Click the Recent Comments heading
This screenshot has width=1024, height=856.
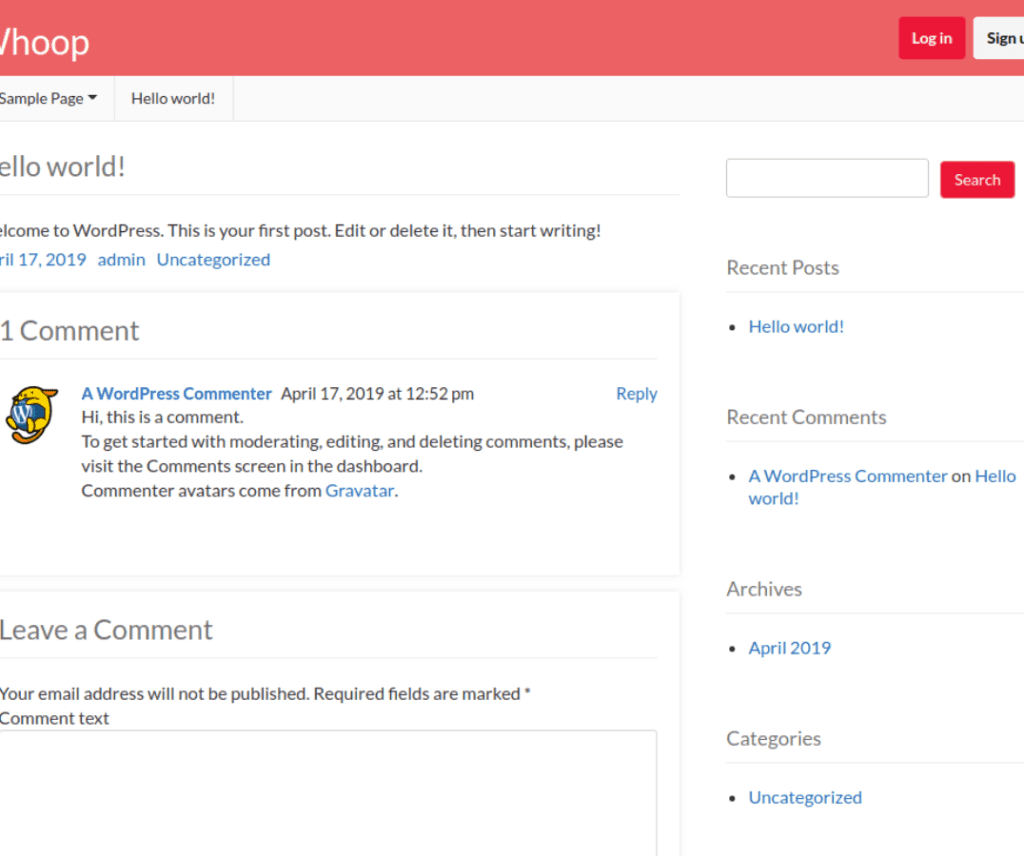pos(807,417)
